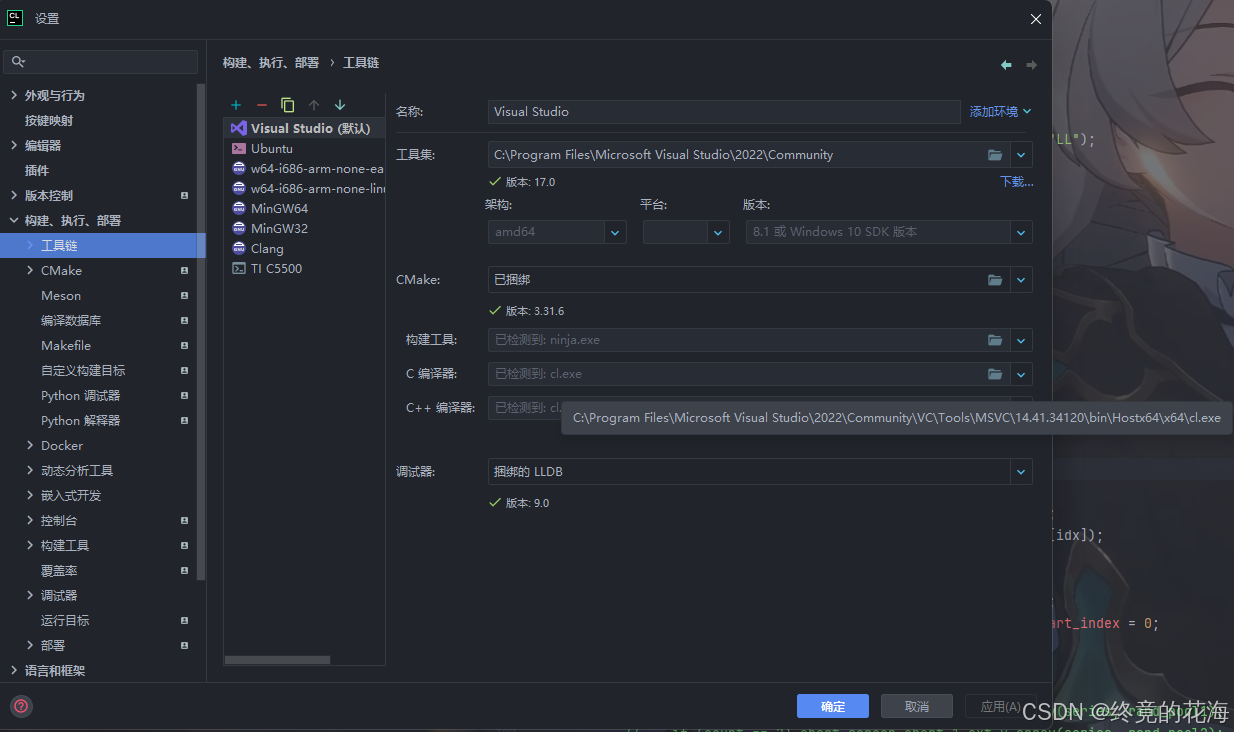This screenshot has width=1234, height=732.
Task: Close the 设置 dialog
Action: point(1036,18)
